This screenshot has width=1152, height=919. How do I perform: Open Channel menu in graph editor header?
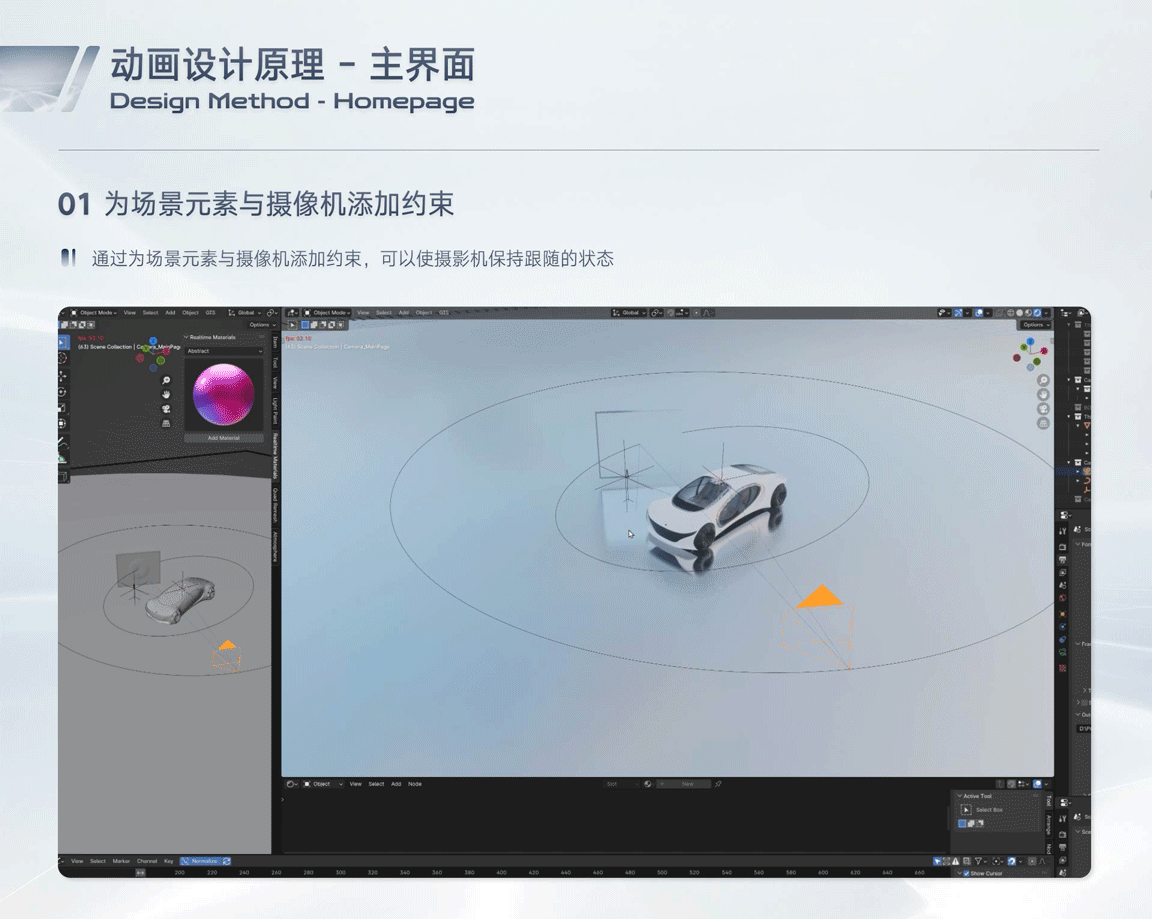coord(147,861)
